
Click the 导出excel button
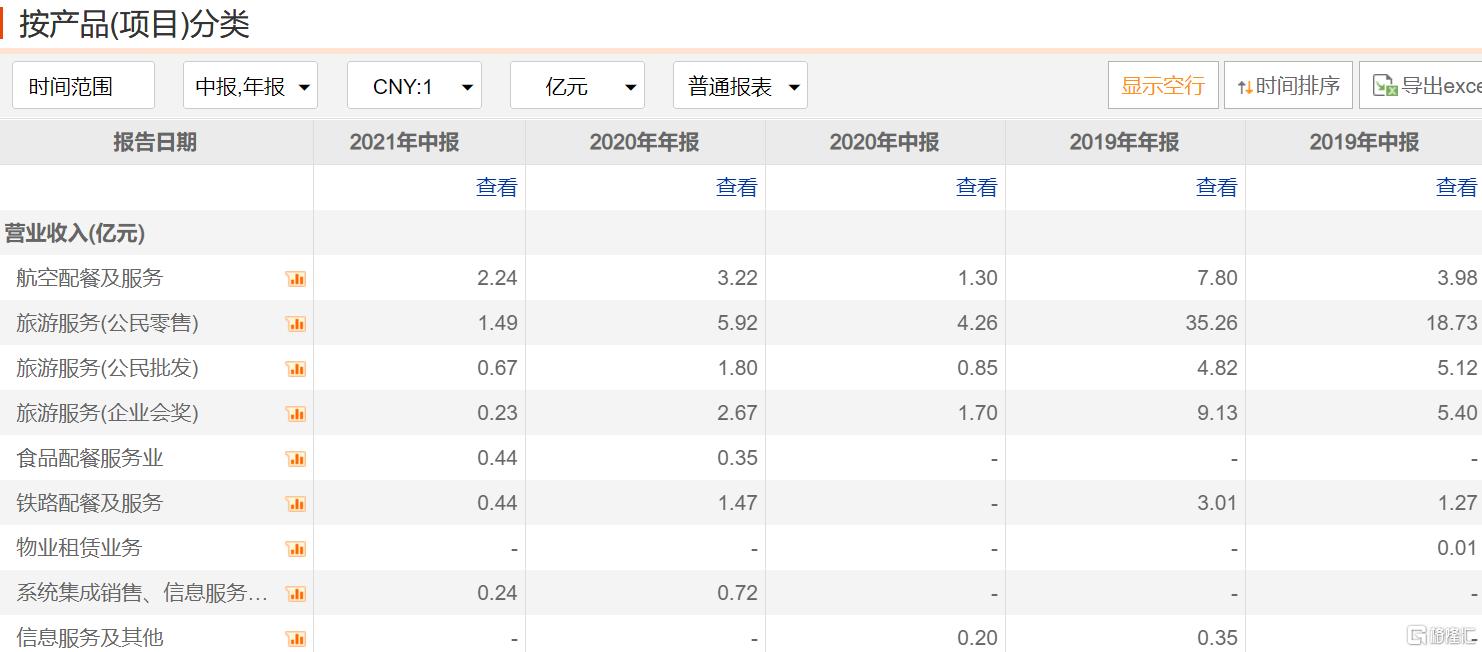(x=1421, y=85)
